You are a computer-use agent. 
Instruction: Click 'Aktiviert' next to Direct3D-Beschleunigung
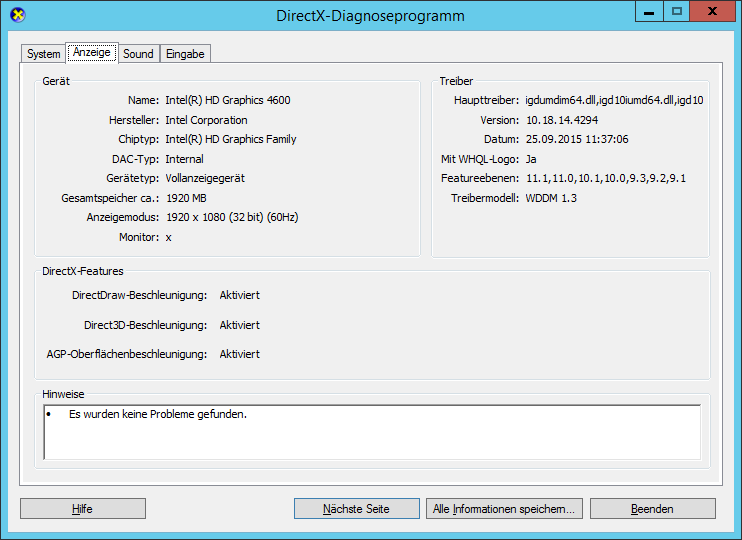(x=240, y=325)
